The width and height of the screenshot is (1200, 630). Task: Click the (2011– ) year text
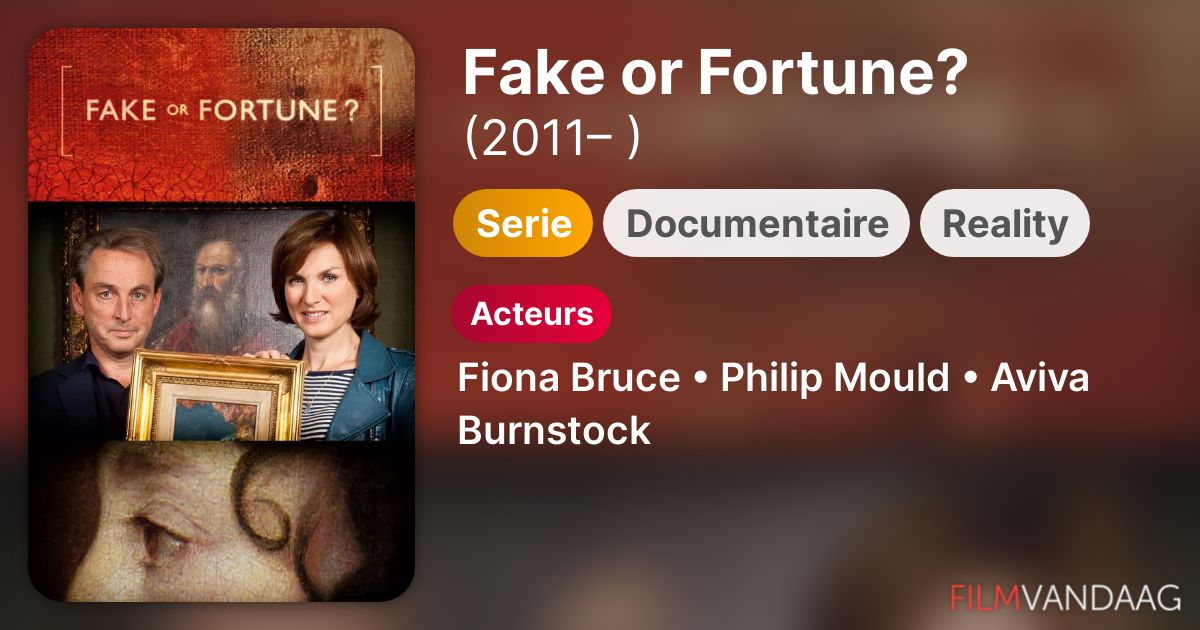(550, 141)
